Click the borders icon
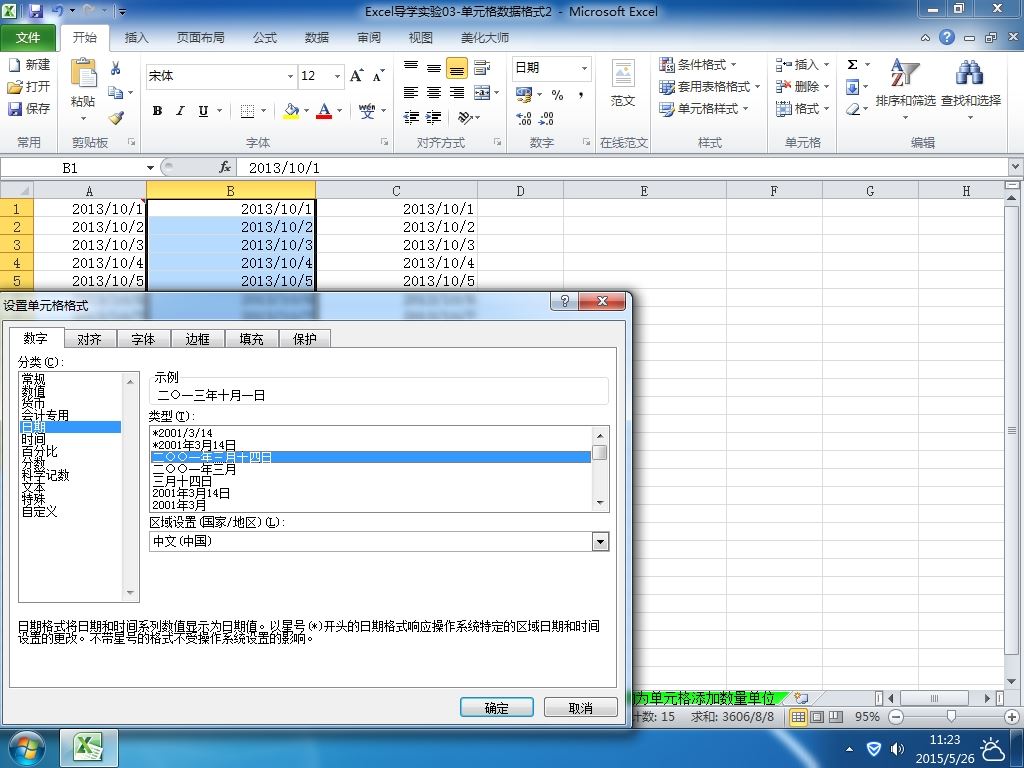Image resolution: width=1024 pixels, height=768 pixels. (247, 111)
